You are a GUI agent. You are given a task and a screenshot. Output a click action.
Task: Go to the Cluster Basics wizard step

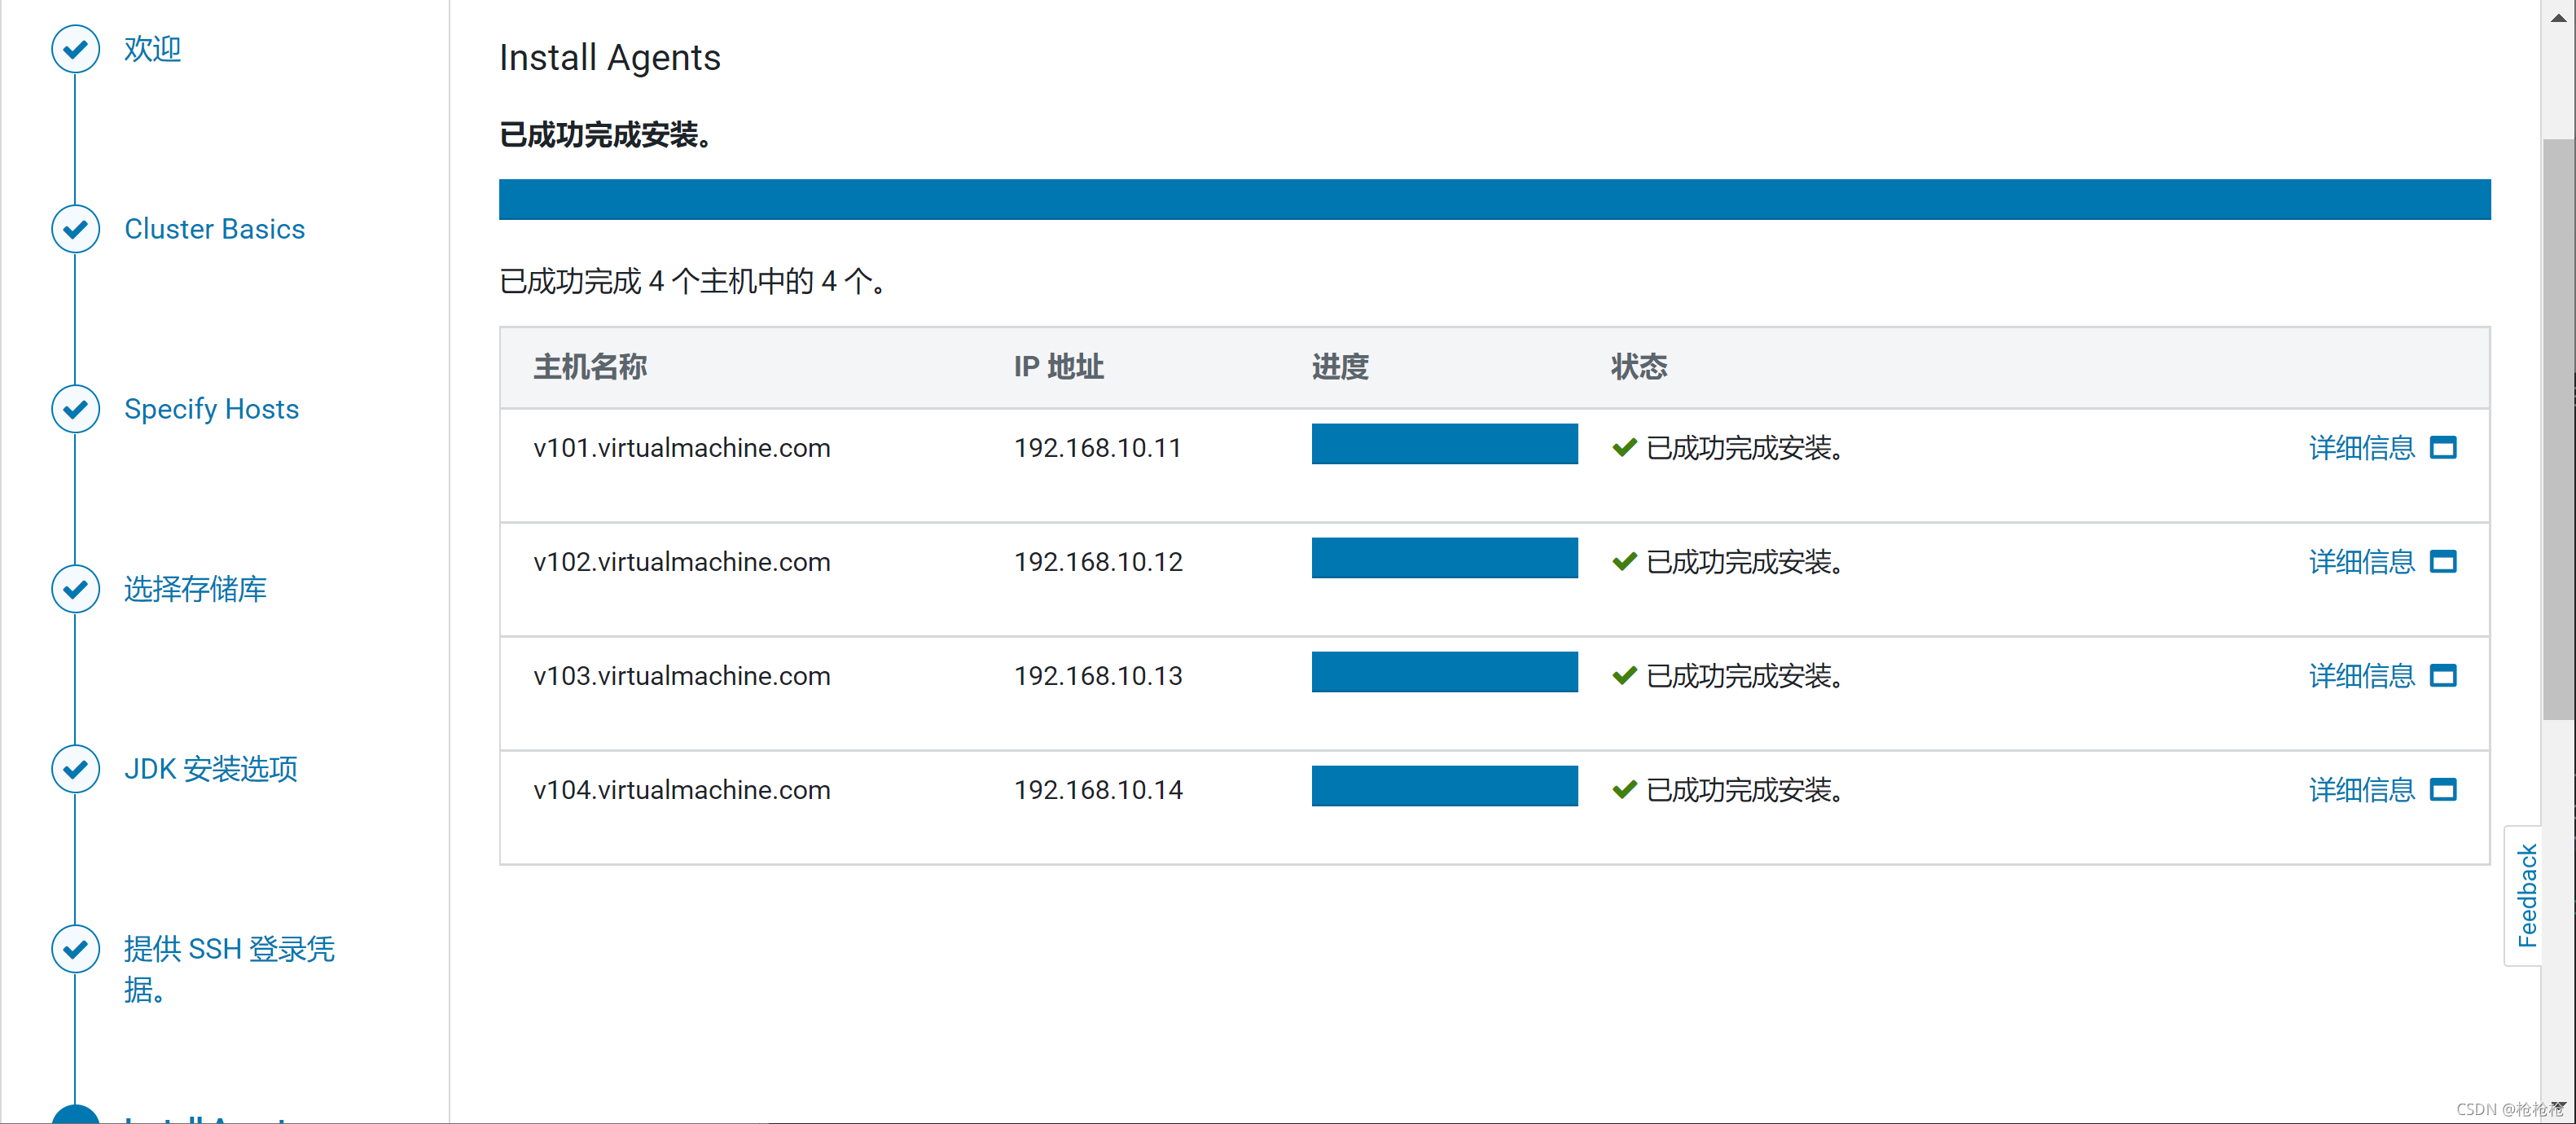pyautogui.click(x=214, y=229)
